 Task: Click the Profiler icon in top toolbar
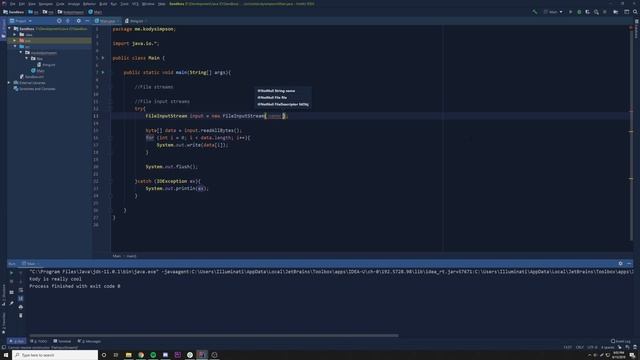point(596,12)
